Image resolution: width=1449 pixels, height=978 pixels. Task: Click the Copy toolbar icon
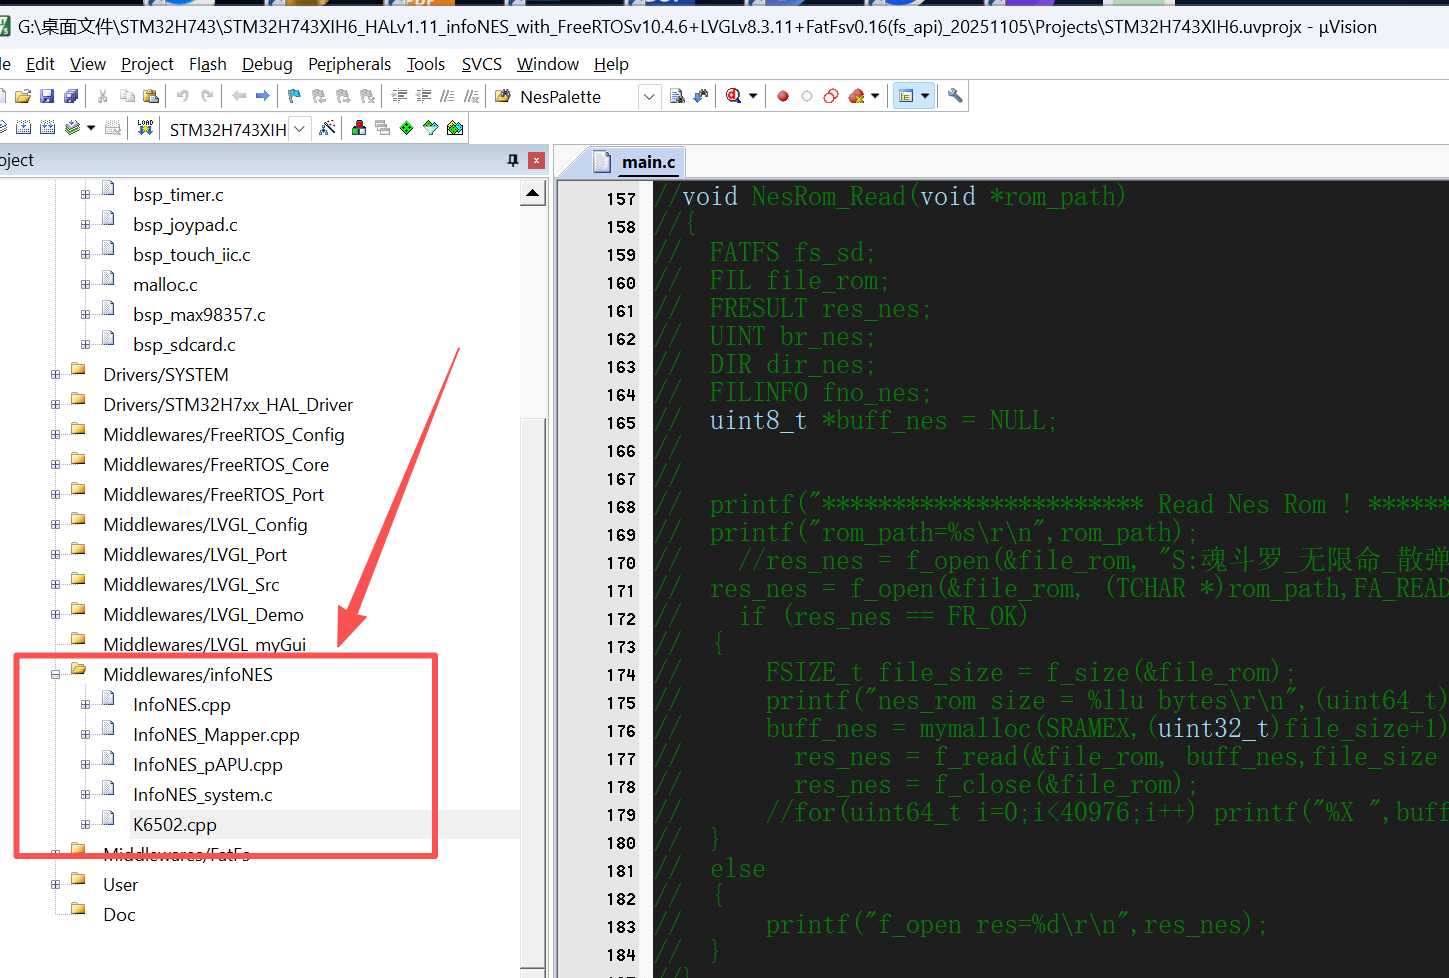127,96
